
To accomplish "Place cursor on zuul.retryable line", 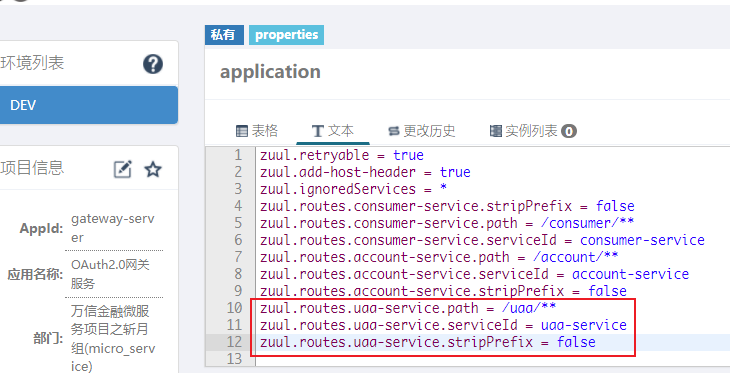I will 342,155.
